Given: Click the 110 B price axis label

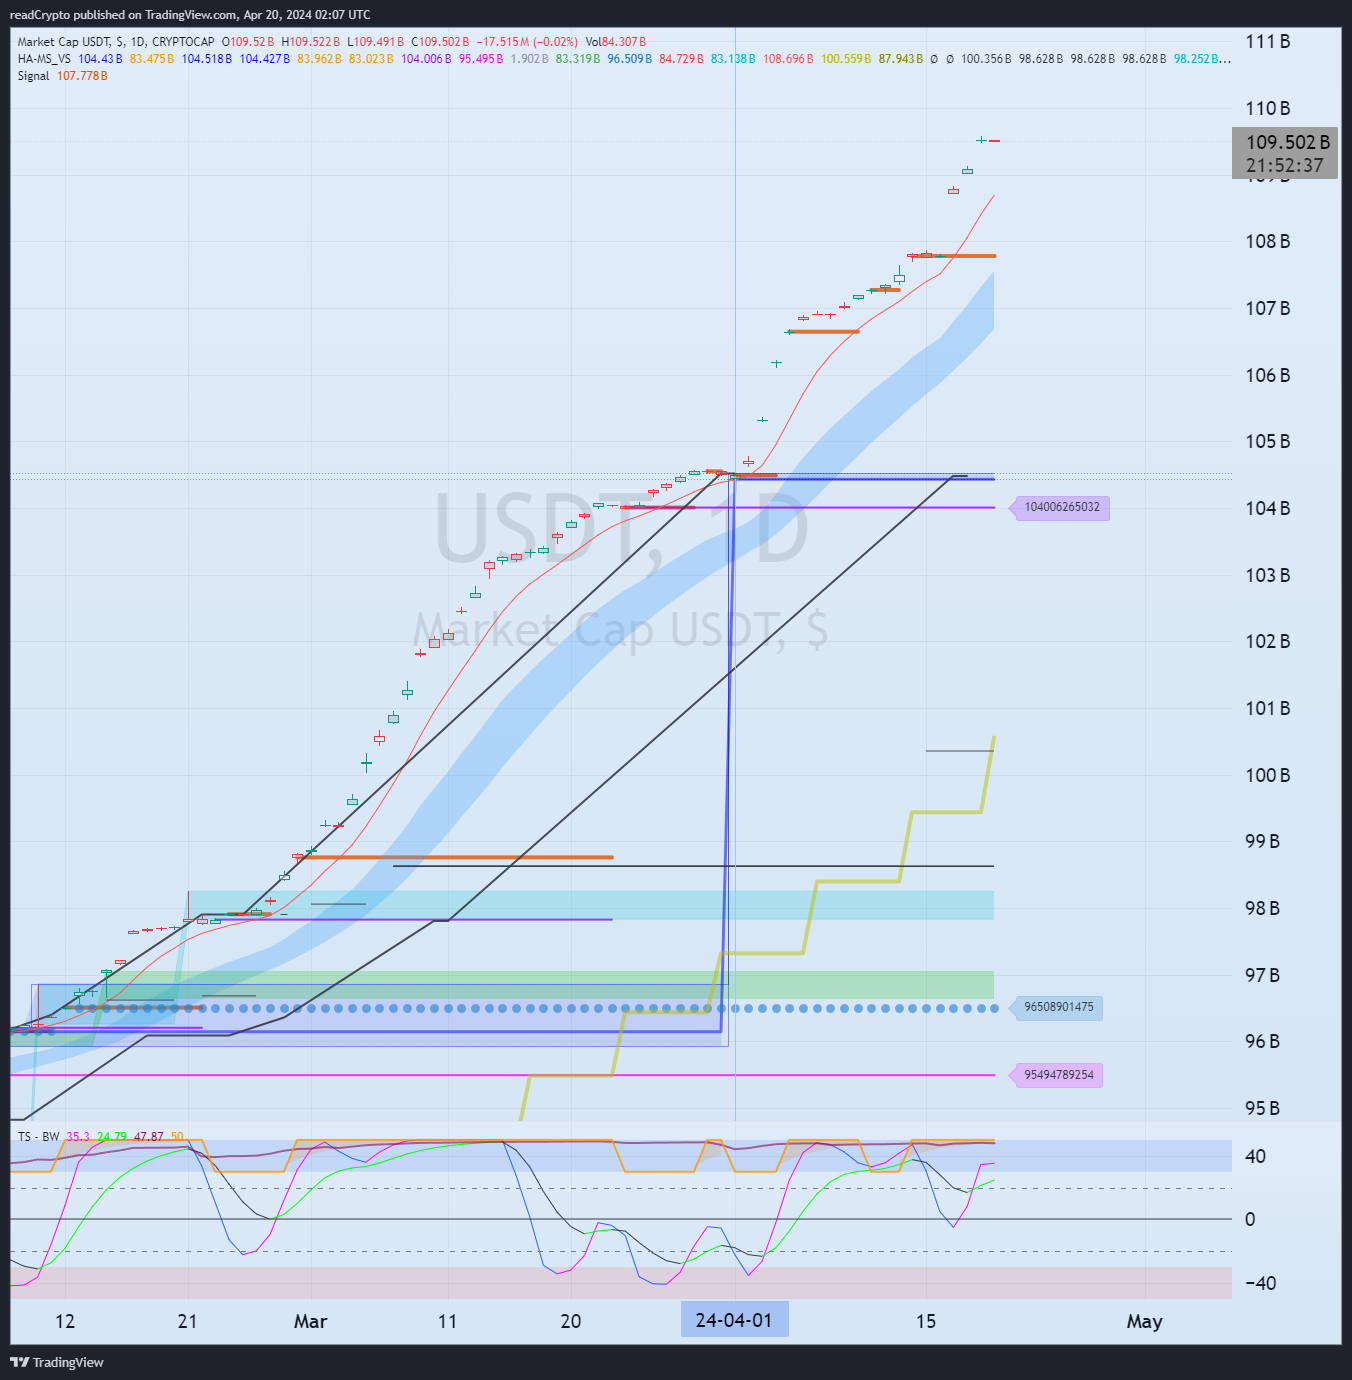Looking at the screenshot, I should [1268, 108].
